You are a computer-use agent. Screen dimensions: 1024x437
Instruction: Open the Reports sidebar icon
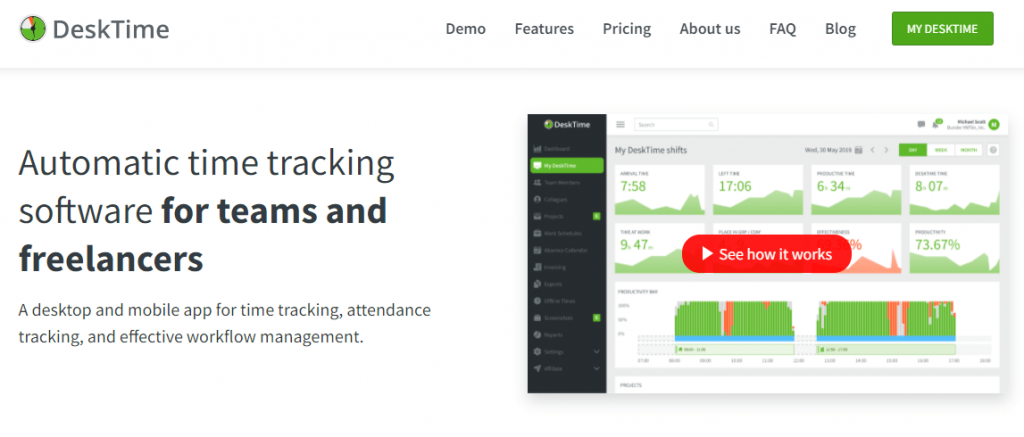coord(537,334)
